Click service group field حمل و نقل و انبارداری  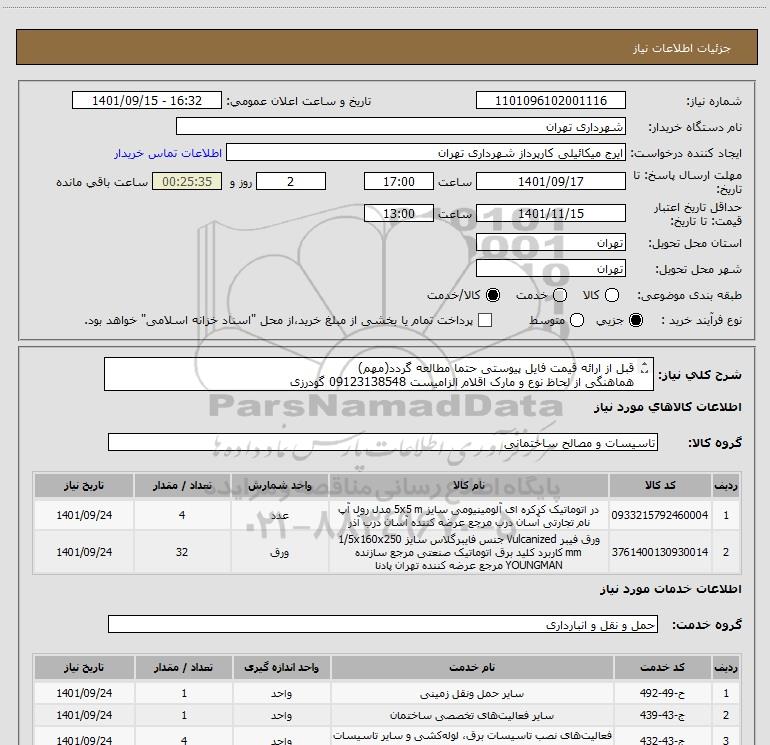[383, 624]
